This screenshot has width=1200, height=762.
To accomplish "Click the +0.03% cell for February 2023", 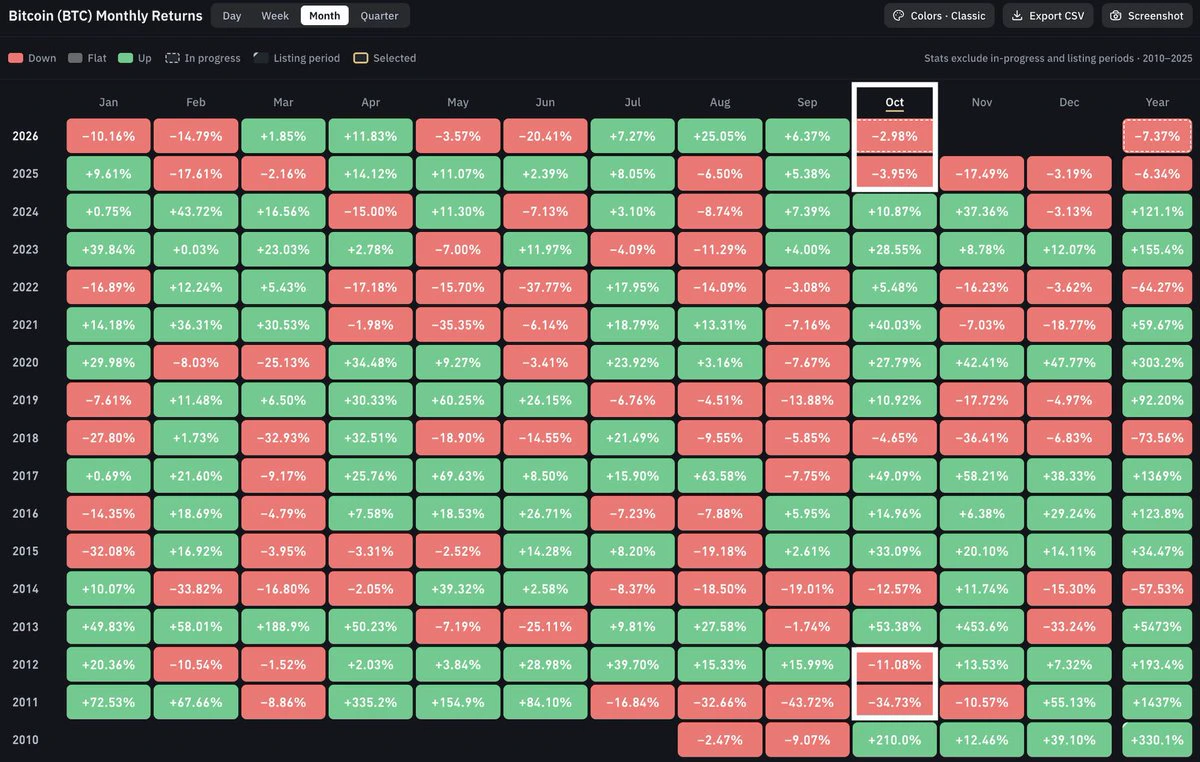I will [x=196, y=249].
